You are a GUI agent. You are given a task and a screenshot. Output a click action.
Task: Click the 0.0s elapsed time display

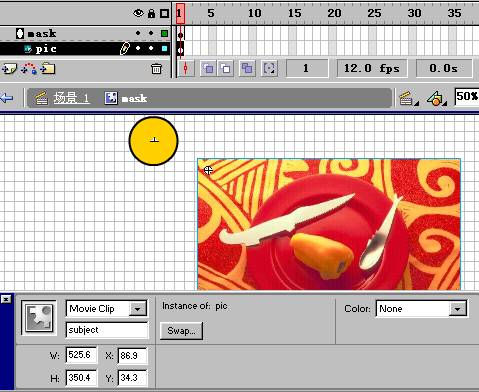click(444, 68)
